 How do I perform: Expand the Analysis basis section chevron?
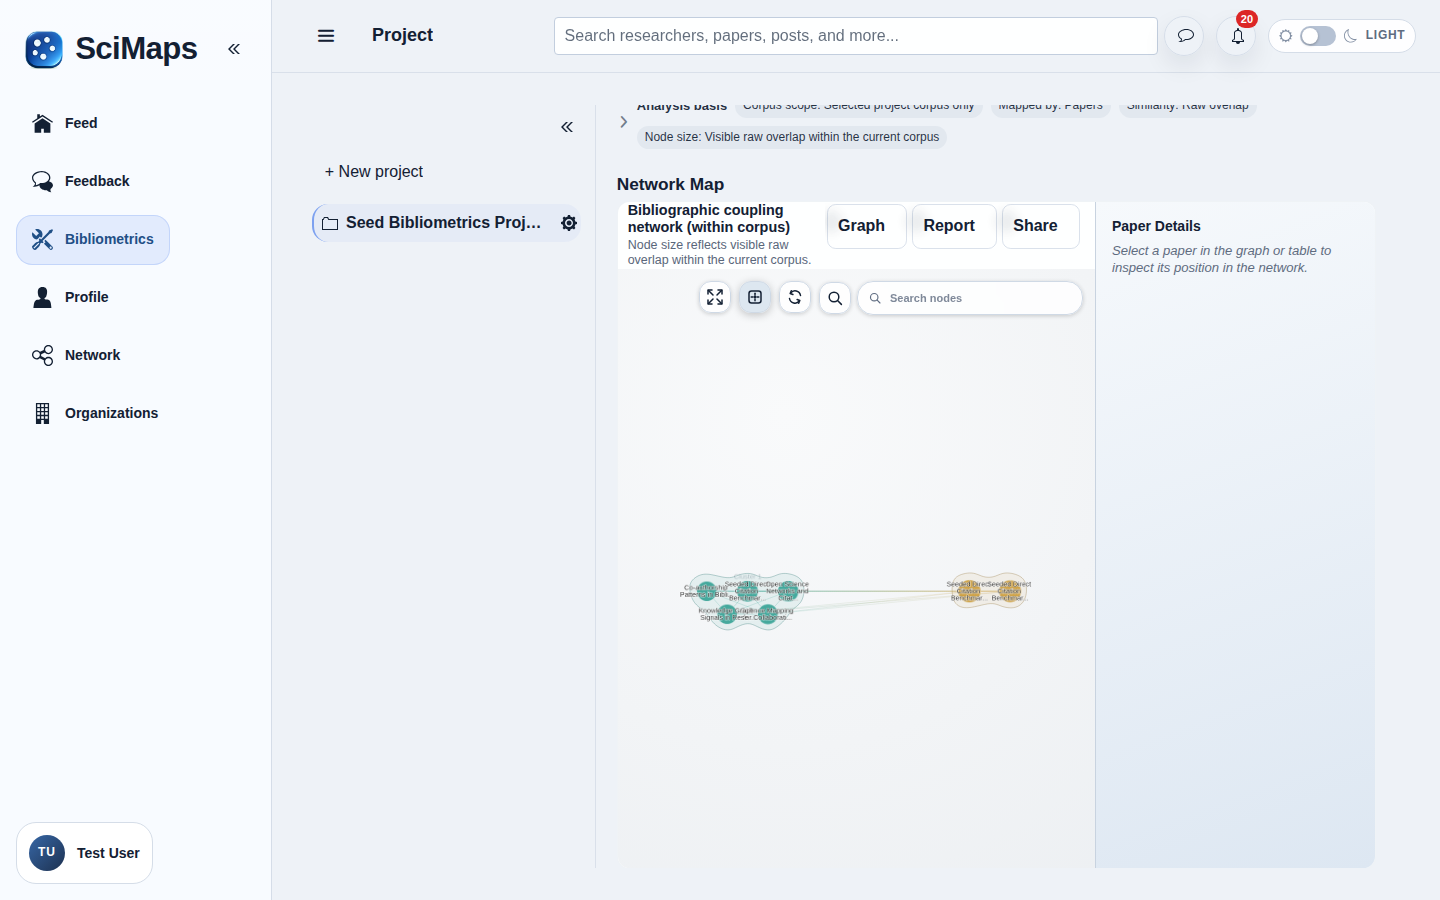click(624, 122)
